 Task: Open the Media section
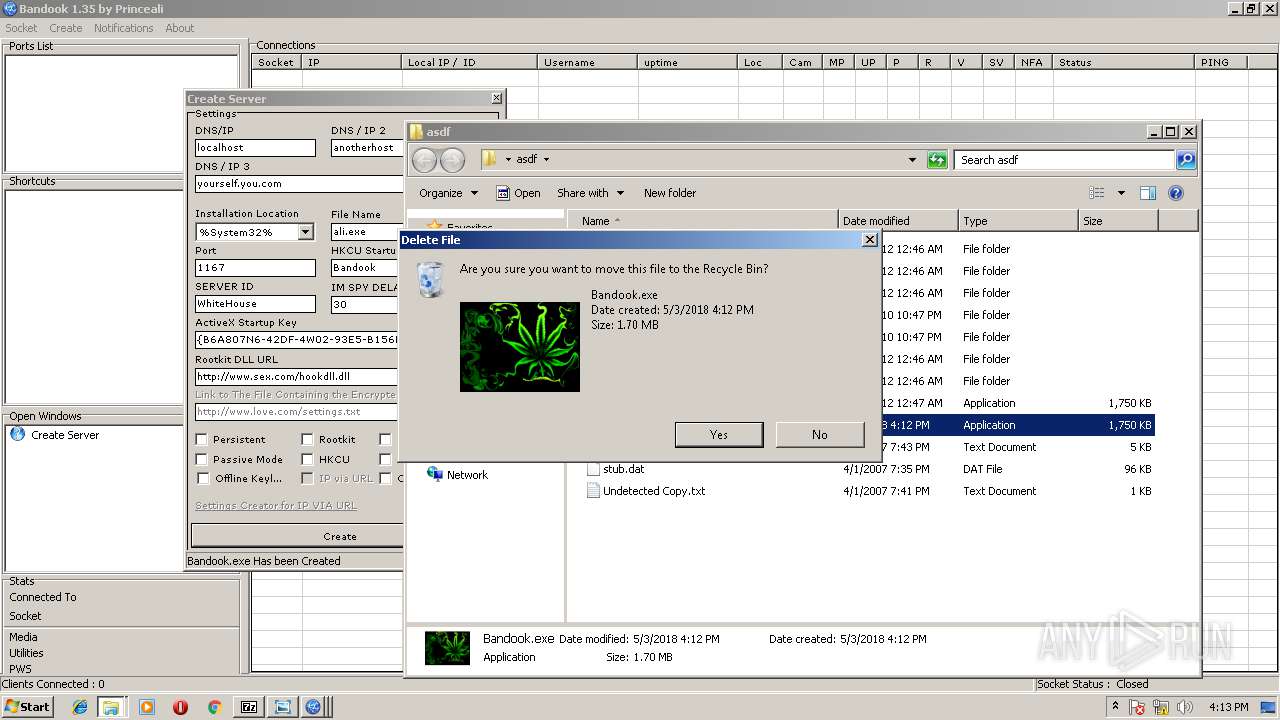coord(23,637)
